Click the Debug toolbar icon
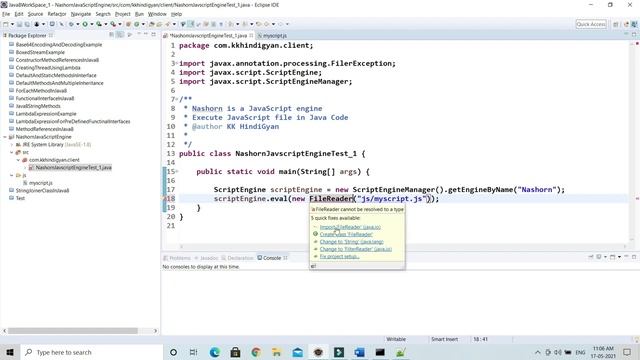Image resolution: width=640 pixels, height=360 pixels. point(71,24)
